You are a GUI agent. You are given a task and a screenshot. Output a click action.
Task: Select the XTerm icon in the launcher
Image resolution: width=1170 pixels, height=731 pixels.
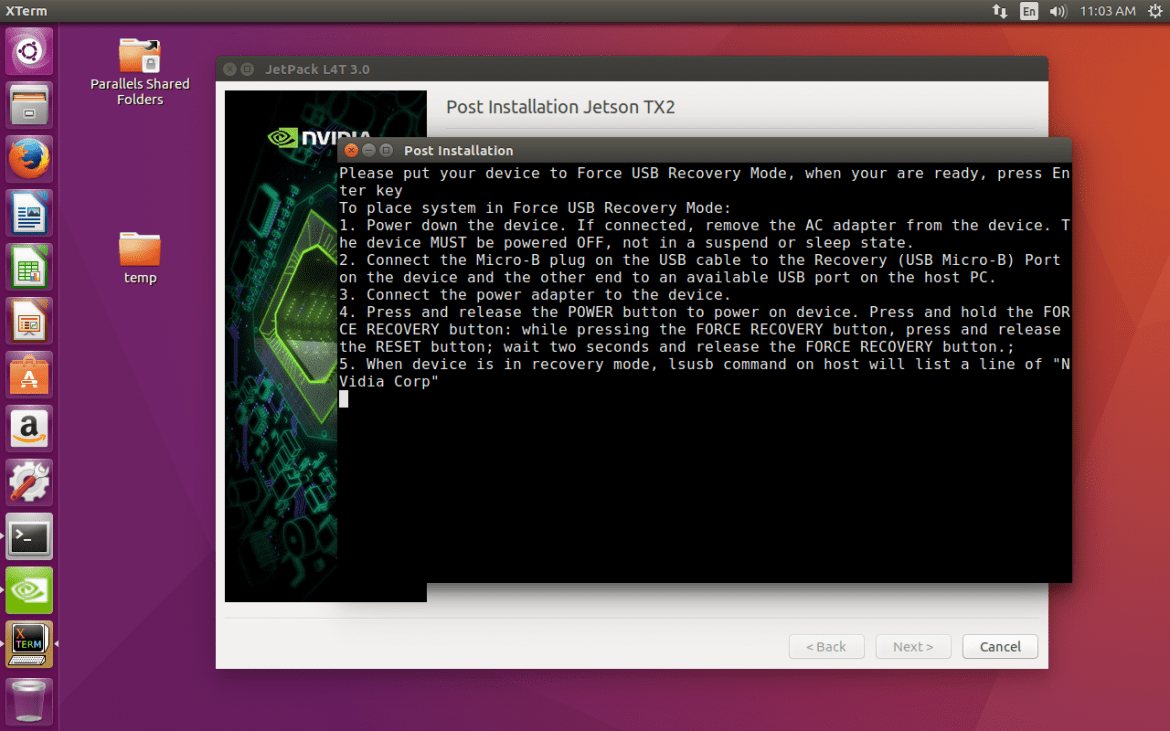click(29, 644)
